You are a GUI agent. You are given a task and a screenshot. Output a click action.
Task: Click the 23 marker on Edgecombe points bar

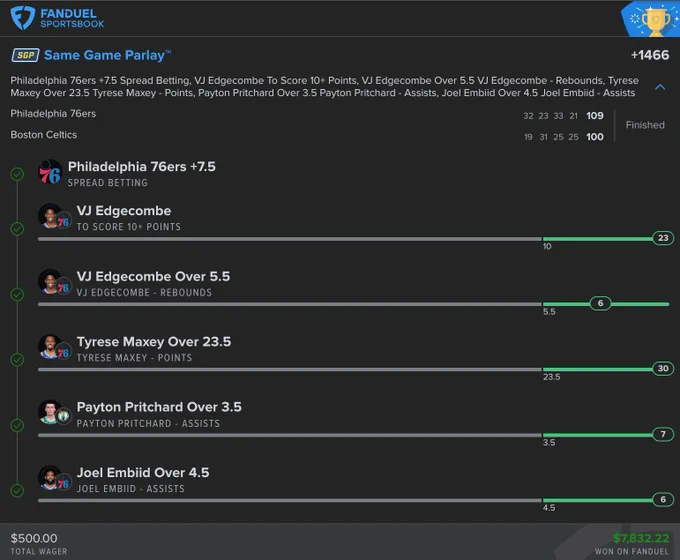pyautogui.click(x=663, y=238)
